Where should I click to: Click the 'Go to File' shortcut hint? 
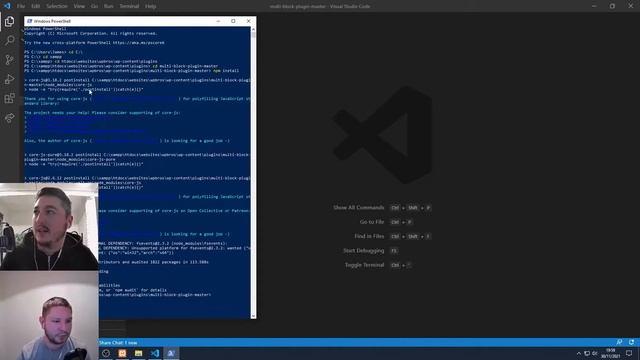[x=386, y=222]
